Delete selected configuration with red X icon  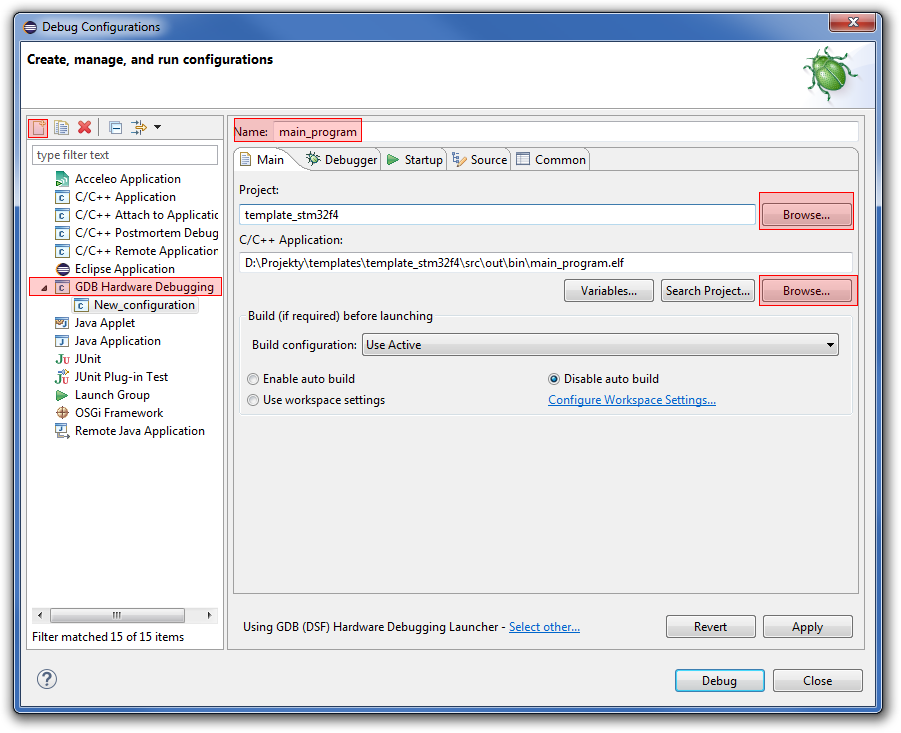tap(84, 127)
